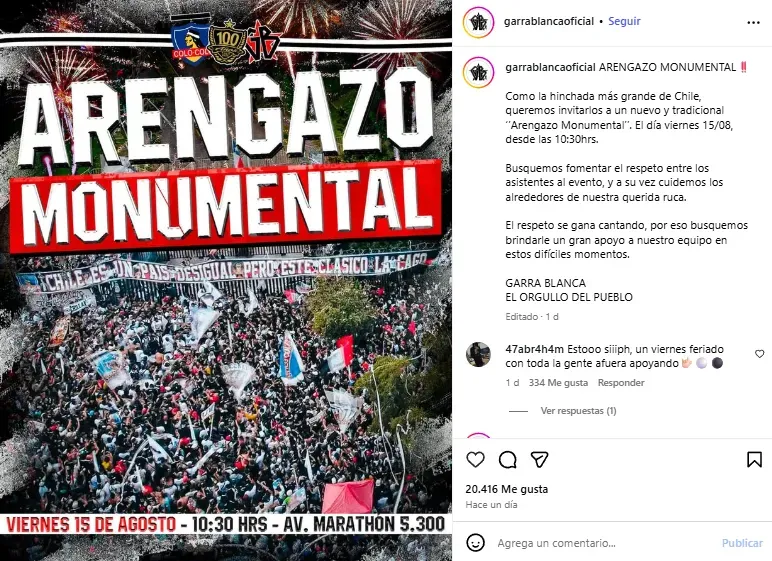Save the post with the bookmark icon
Viewport: 772px width, 561px height.
(x=754, y=460)
